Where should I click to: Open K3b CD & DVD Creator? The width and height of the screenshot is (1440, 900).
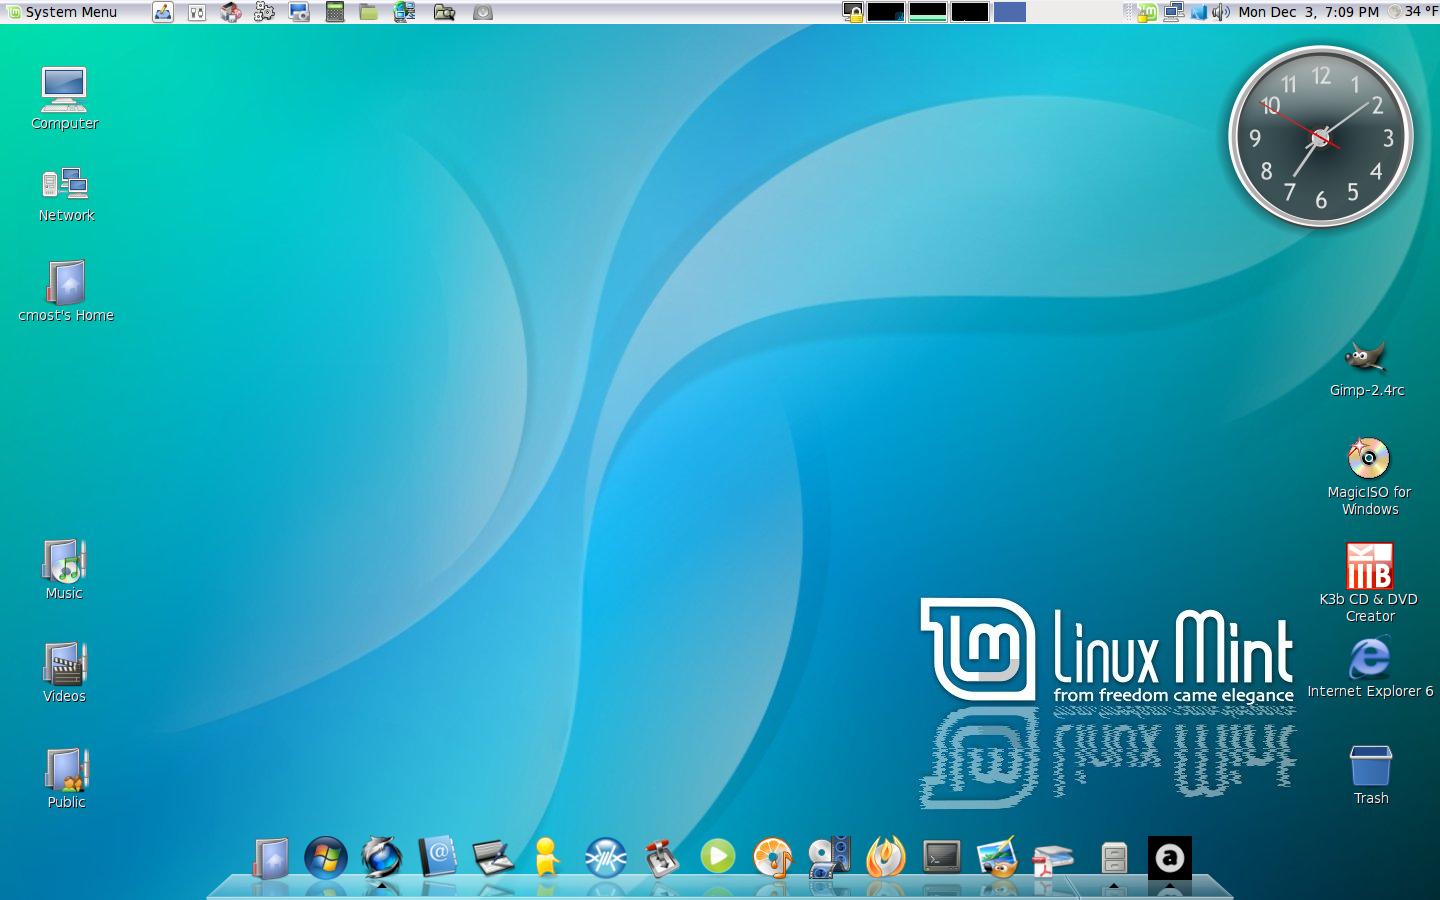[1369, 583]
